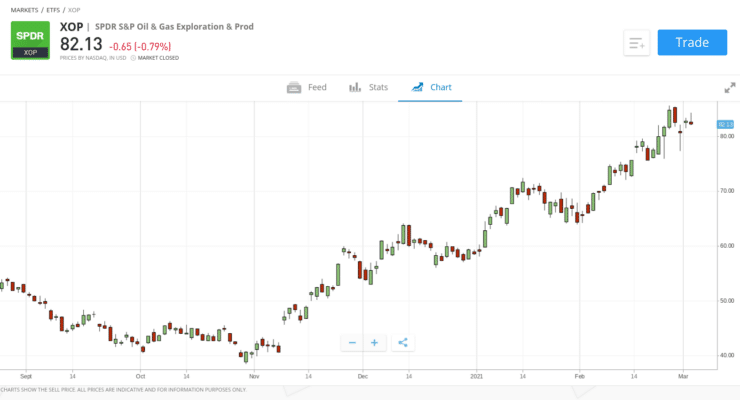Viewport: 740px width, 400px height.
Task: Click the Dec date axis label
Action: (x=362, y=376)
